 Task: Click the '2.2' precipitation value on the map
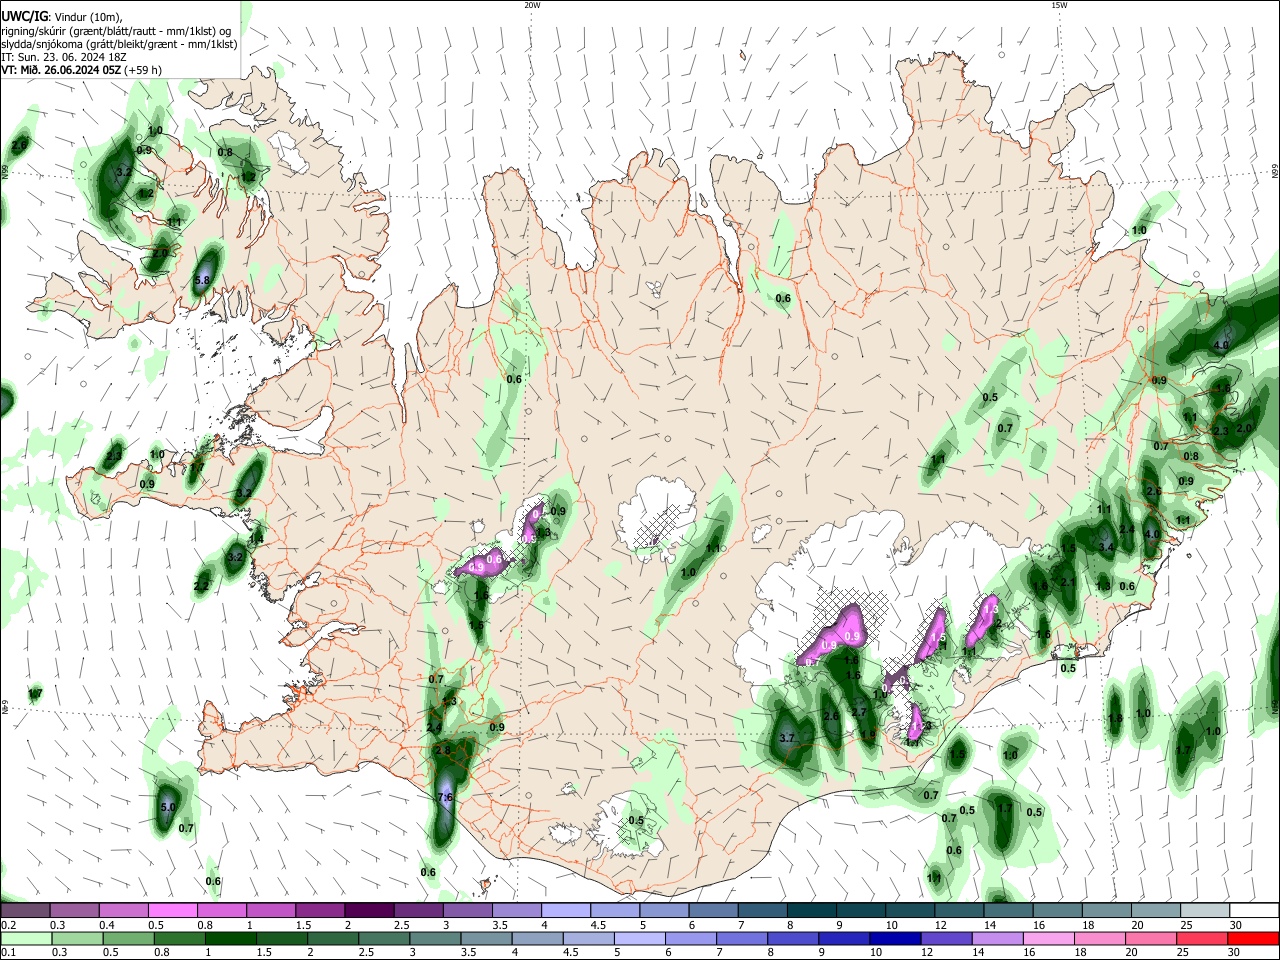[x=202, y=586]
